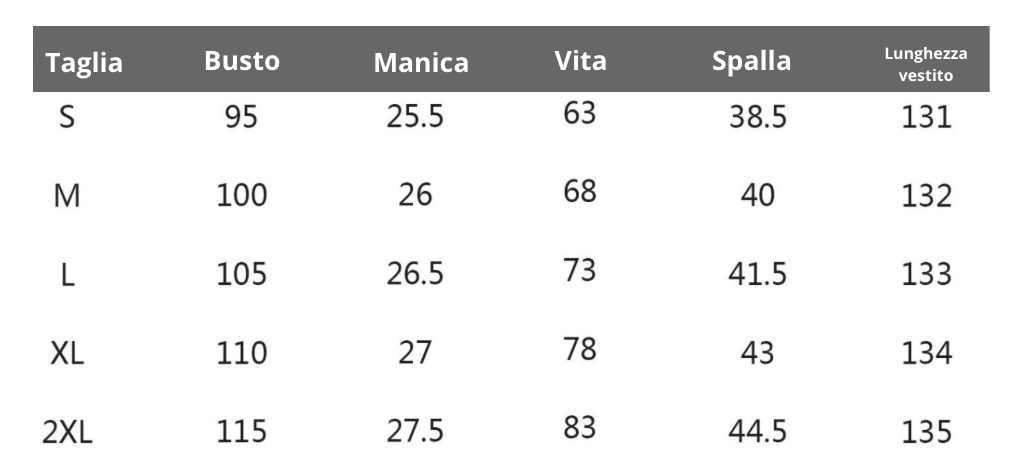Click the Spalla value 44.5
Image resolution: width=1015 pixels, height=451 pixels.
[757, 432]
